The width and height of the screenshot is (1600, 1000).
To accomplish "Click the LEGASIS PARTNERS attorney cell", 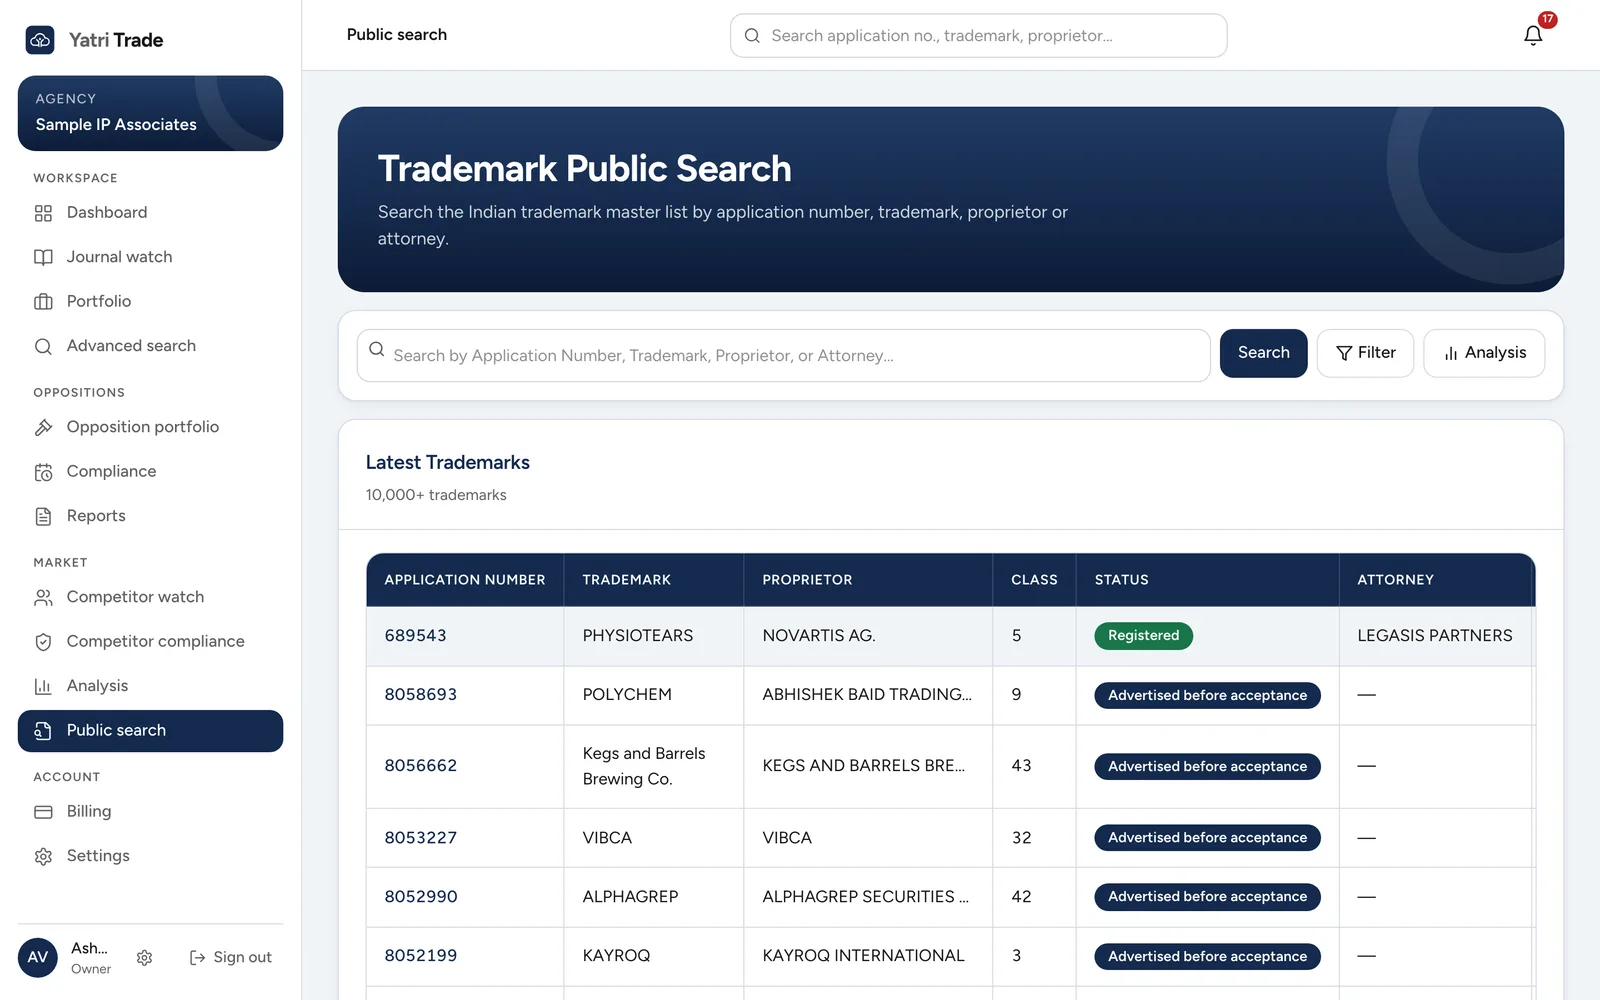I will (1435, 636).
